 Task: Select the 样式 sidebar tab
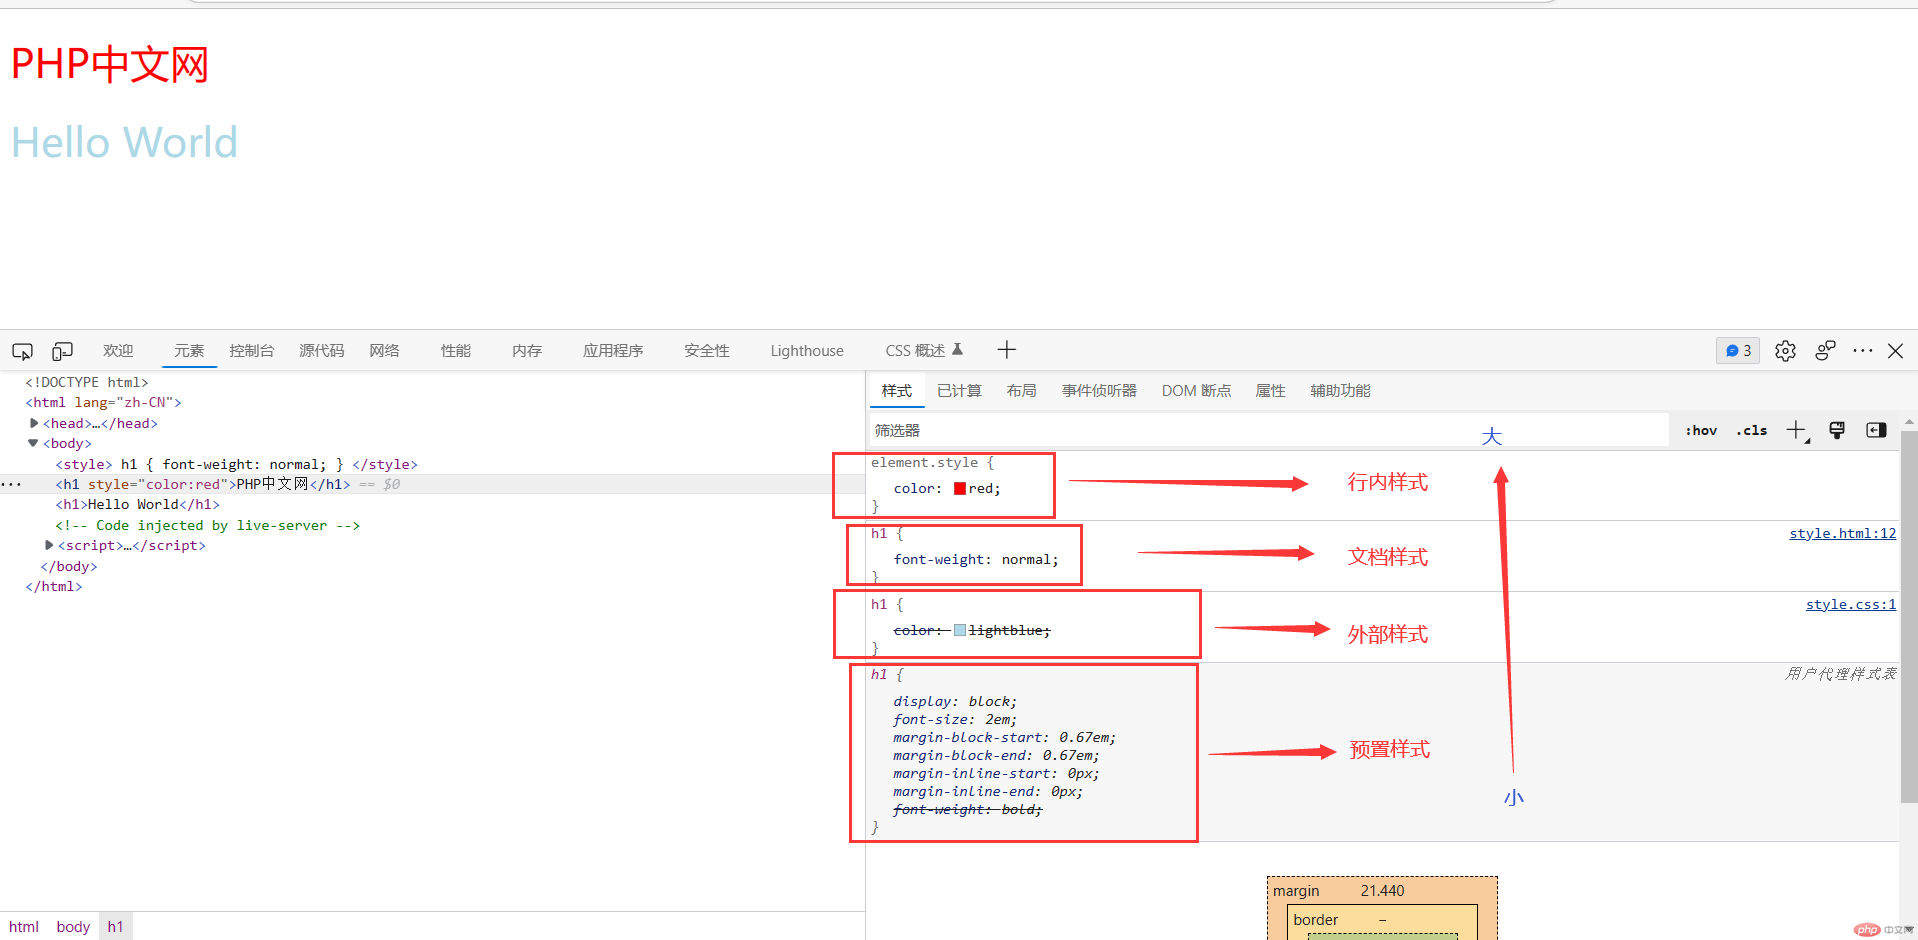point(897,391)
